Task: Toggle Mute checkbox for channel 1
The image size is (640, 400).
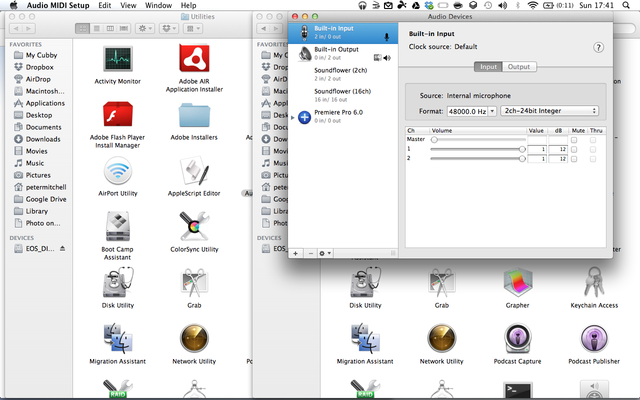Action: 574,149
